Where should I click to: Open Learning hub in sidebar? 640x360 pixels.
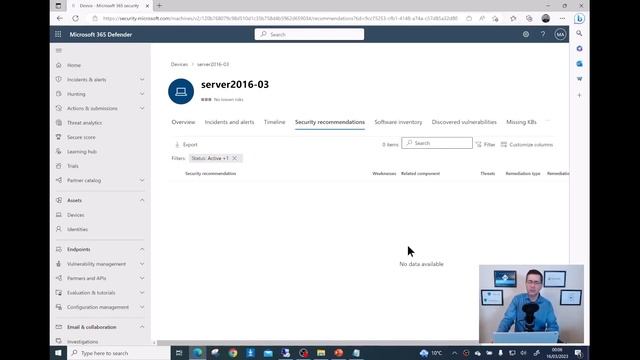[x=82, y=151]
